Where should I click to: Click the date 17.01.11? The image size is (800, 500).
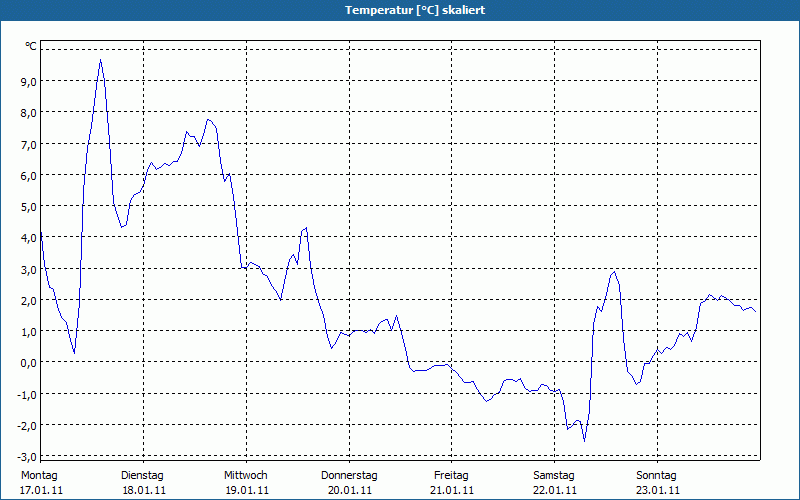(41, 490)
